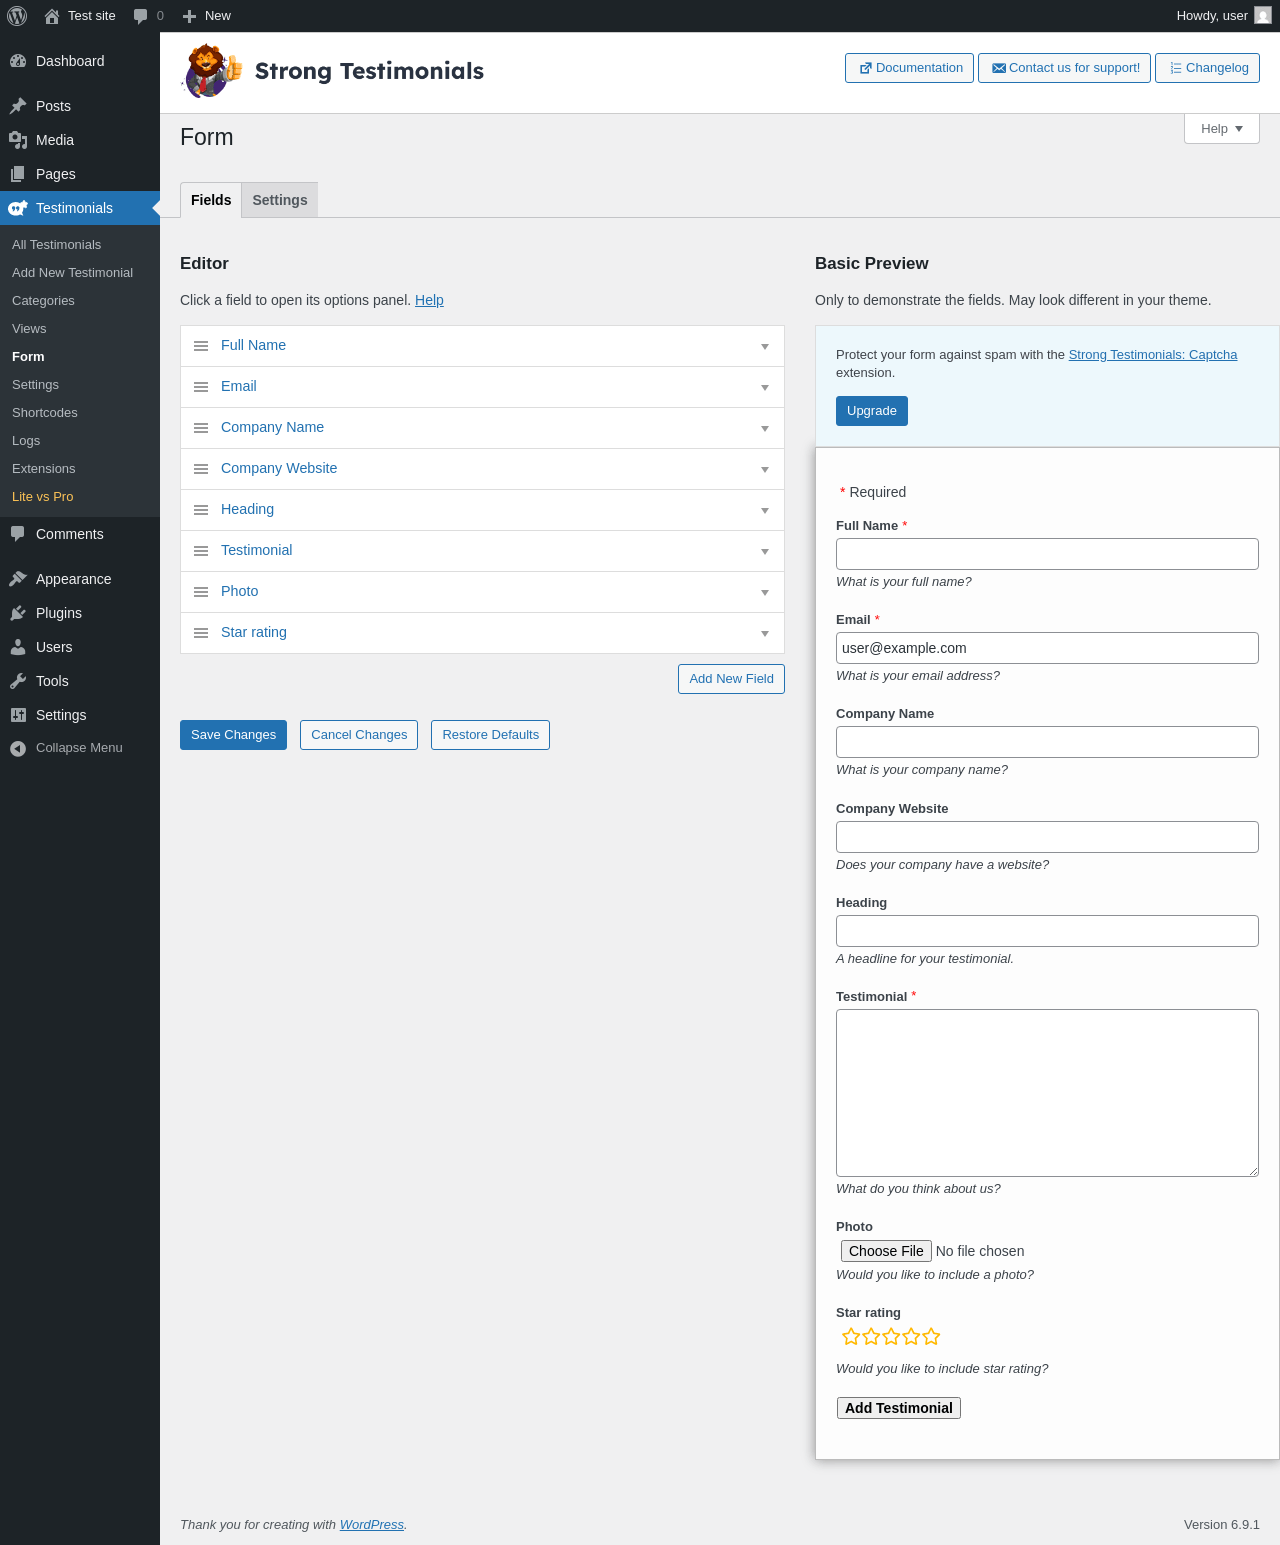Select the third star in Star rating
The image size is (1280, 1545).
(891, 1337)
